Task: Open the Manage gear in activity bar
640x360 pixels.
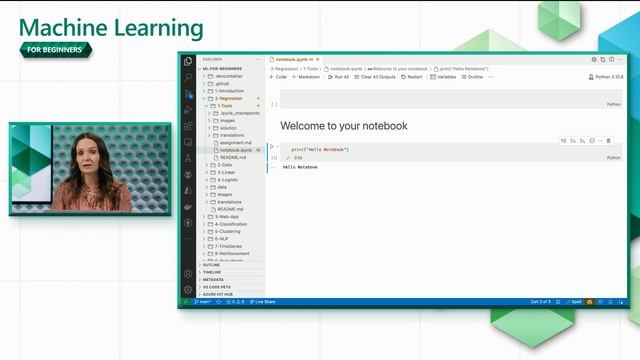Action: 188,290
